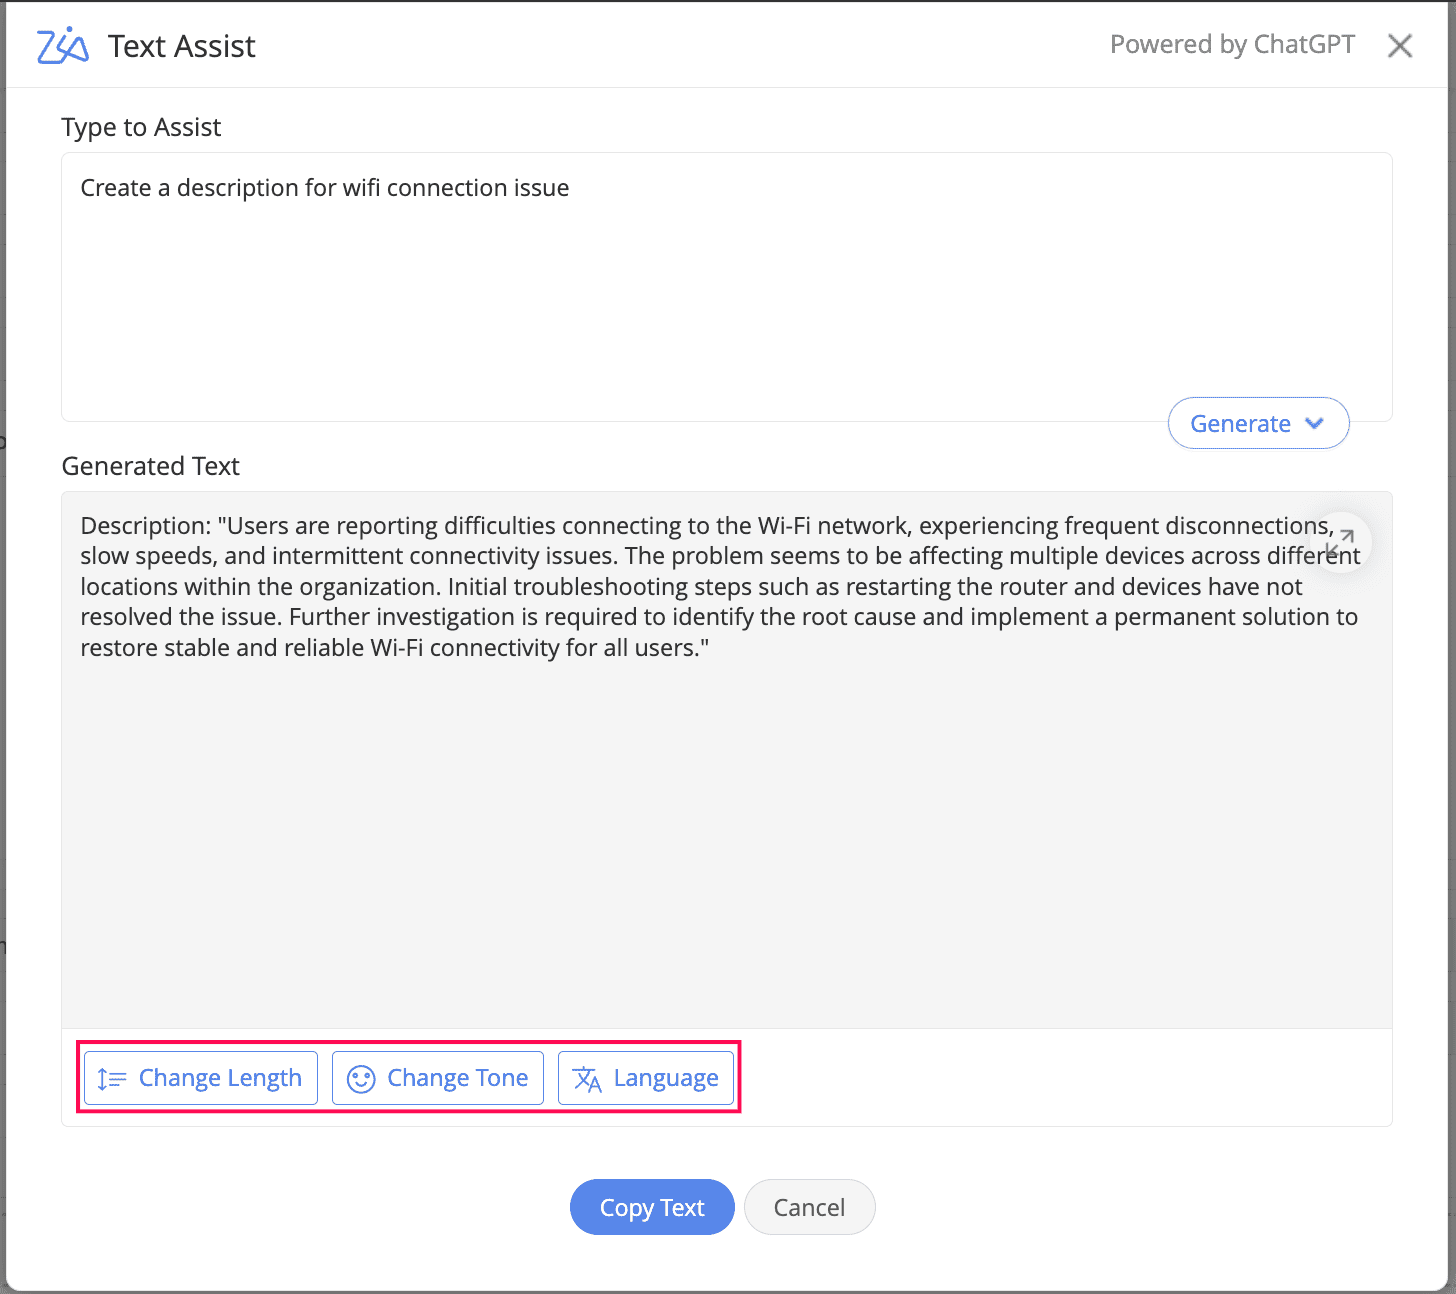Open the Generate dropdown chevron
The width and height of the screenshot is (1456, 1294).
(1315, 424)
